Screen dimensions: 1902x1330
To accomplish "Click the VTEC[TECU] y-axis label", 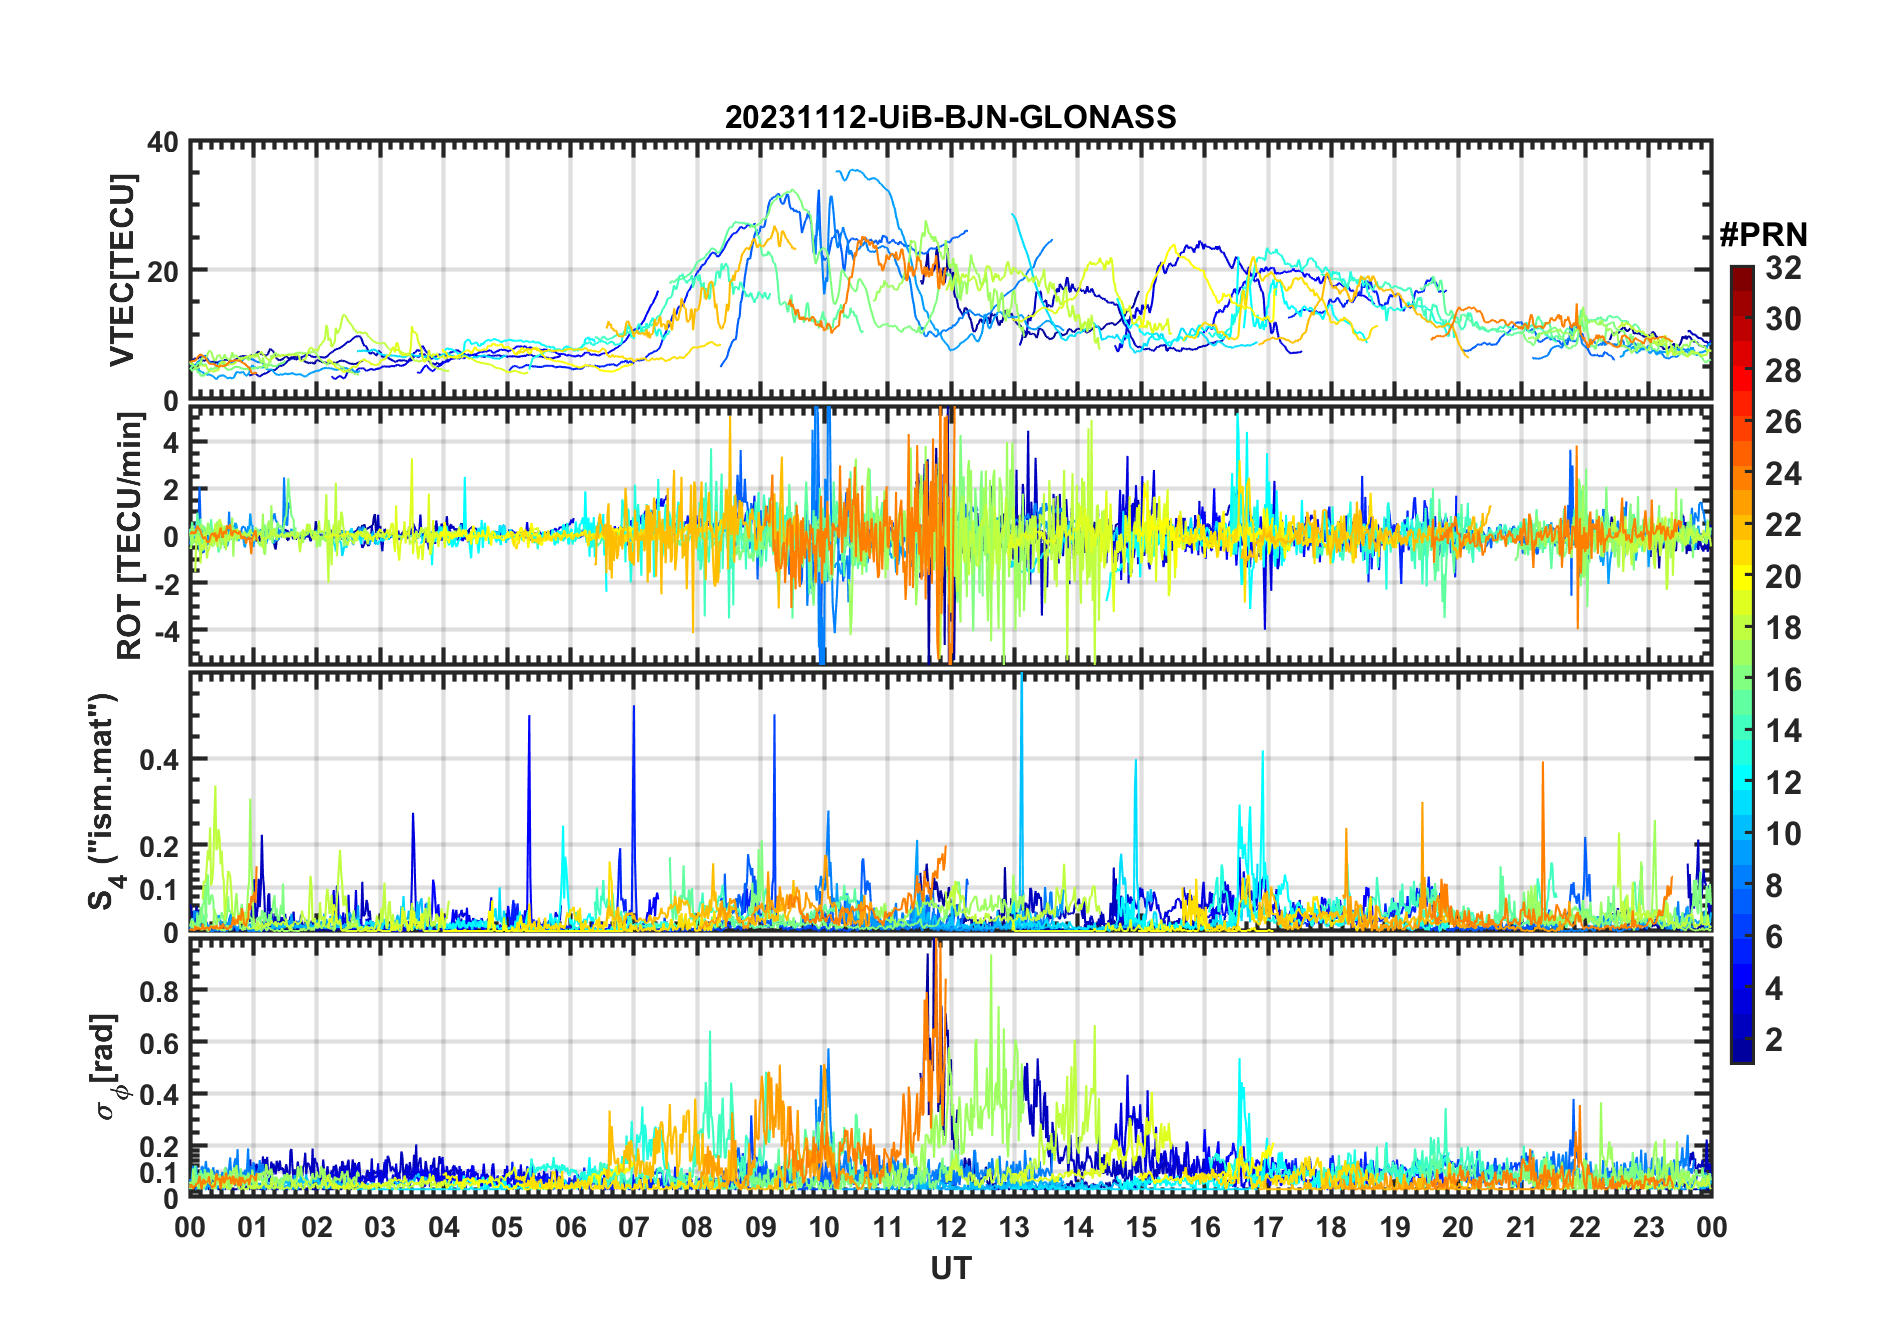I will click(x=122, y=270).
